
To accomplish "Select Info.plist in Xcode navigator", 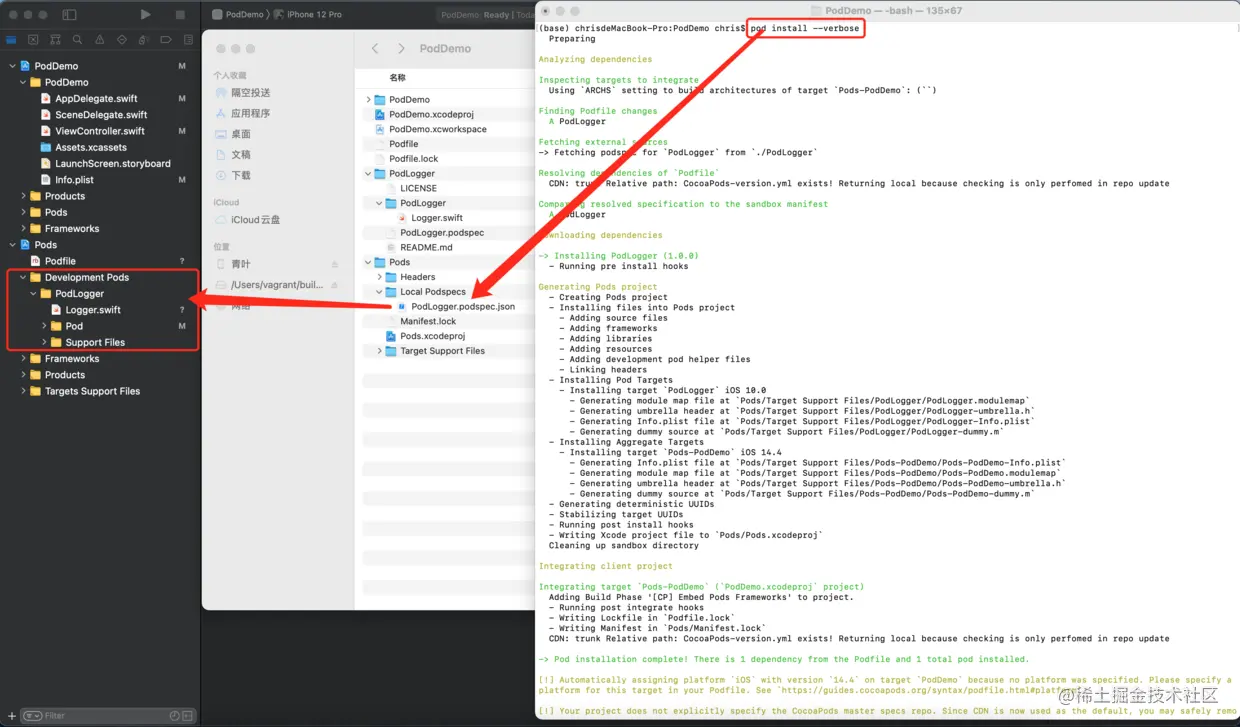I will click(x=74, y=180).
